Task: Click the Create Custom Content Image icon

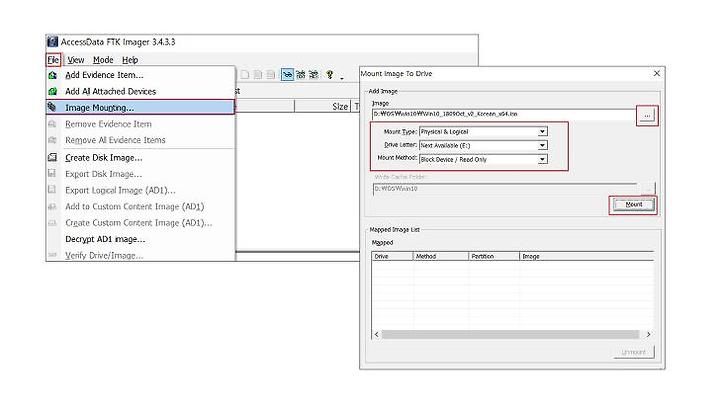Action: pos(53,223)
